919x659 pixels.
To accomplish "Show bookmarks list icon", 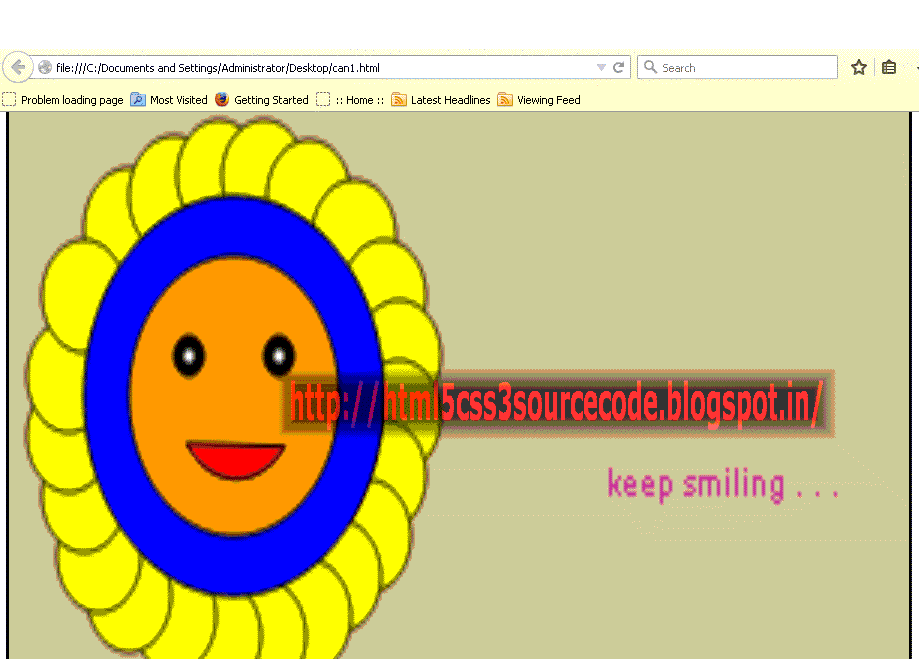I will tap(889, 67).
